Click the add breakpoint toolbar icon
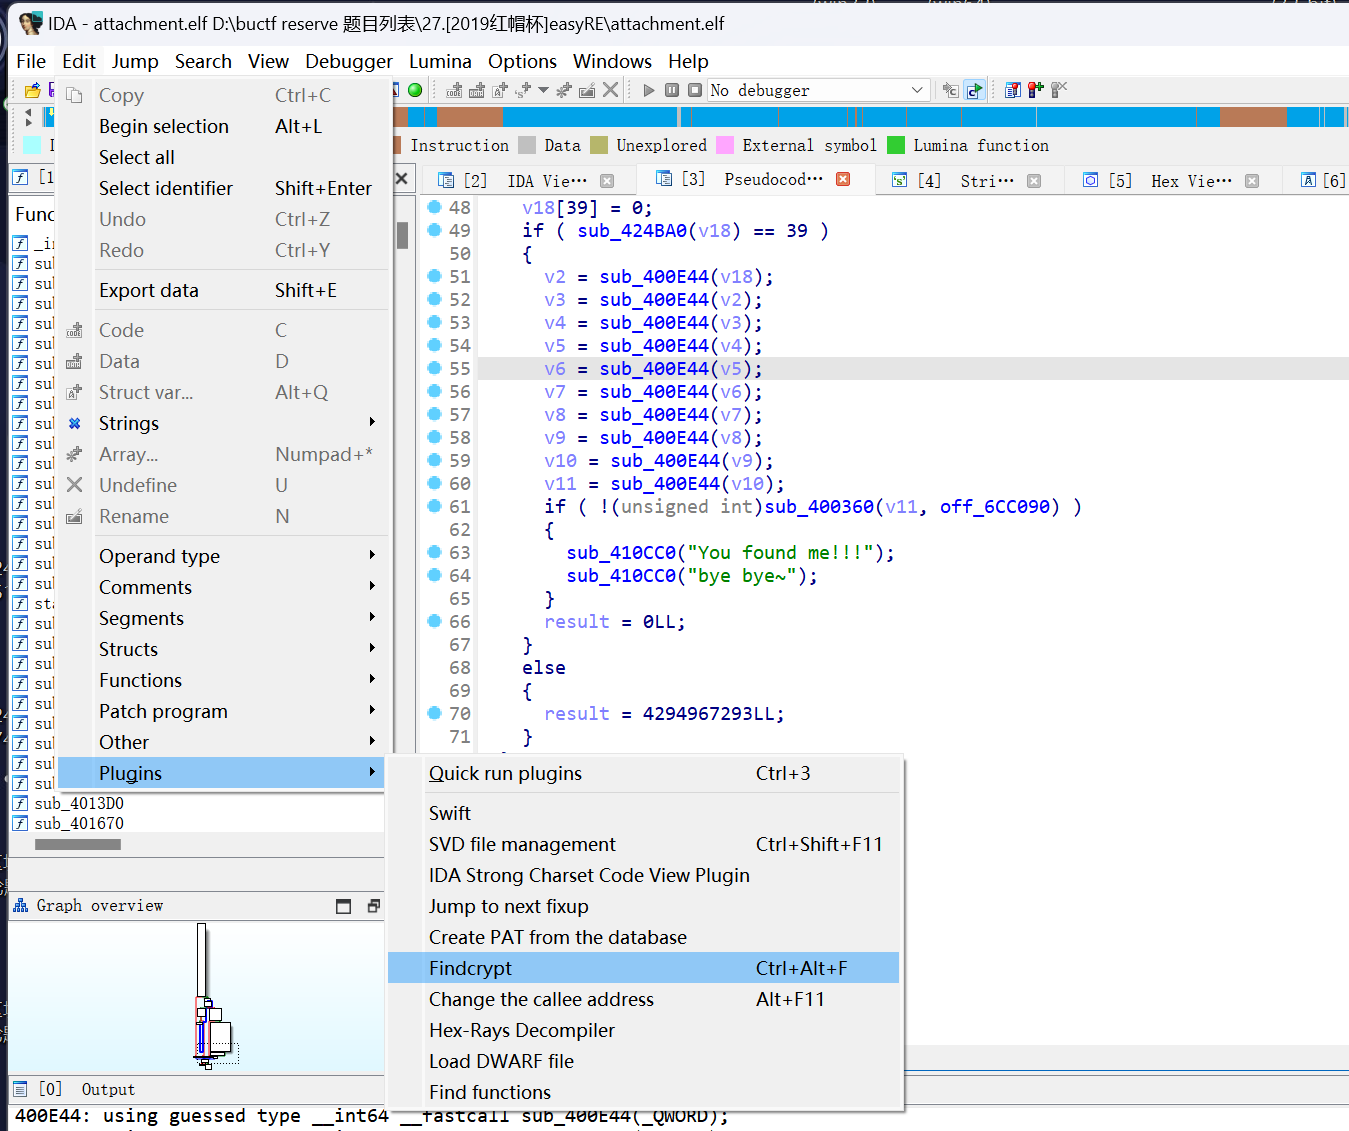Screen dimensions: 1349x1131 click(x=1036, y=90)
